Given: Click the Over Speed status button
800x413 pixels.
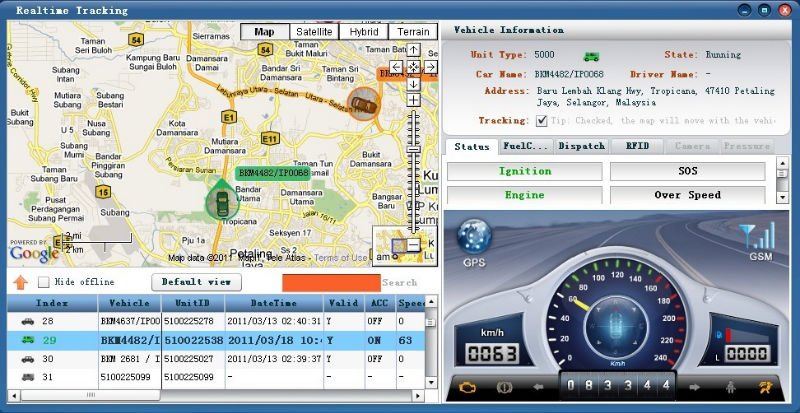Looking at the screenshot, I should [x=687, y=195].
